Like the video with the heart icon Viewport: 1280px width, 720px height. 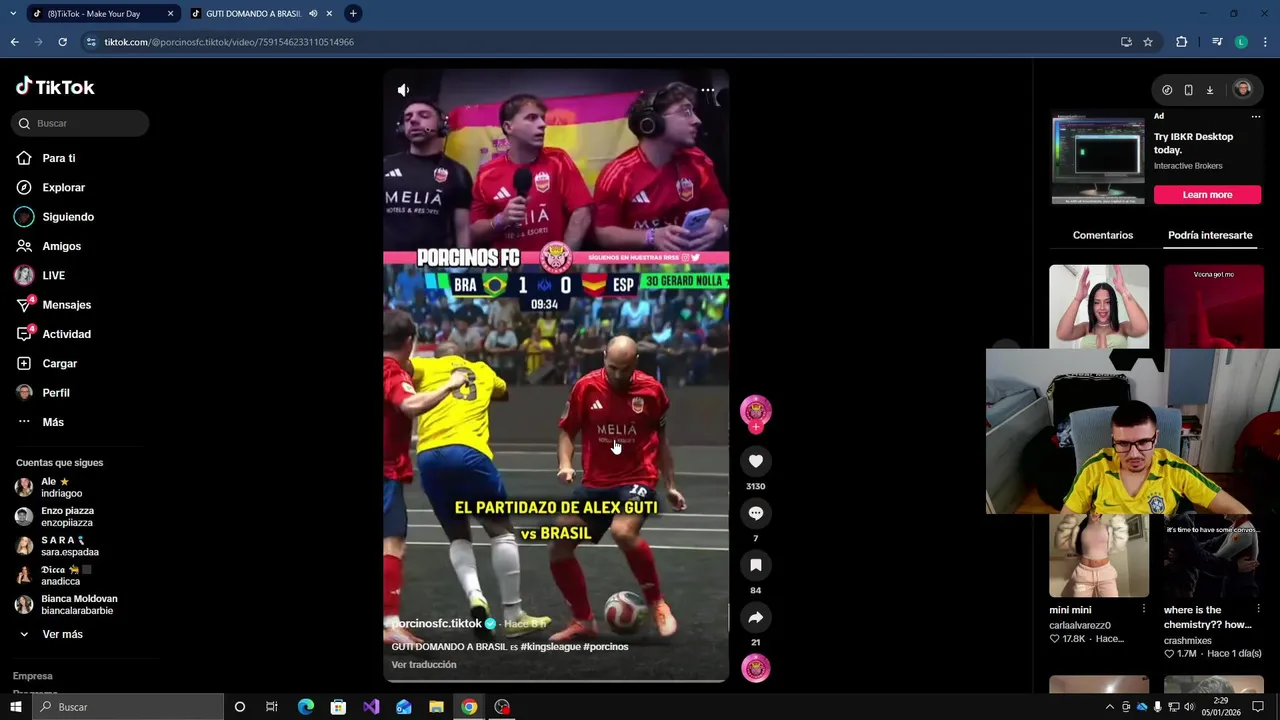pyautogui.click(x=756, y=461)
